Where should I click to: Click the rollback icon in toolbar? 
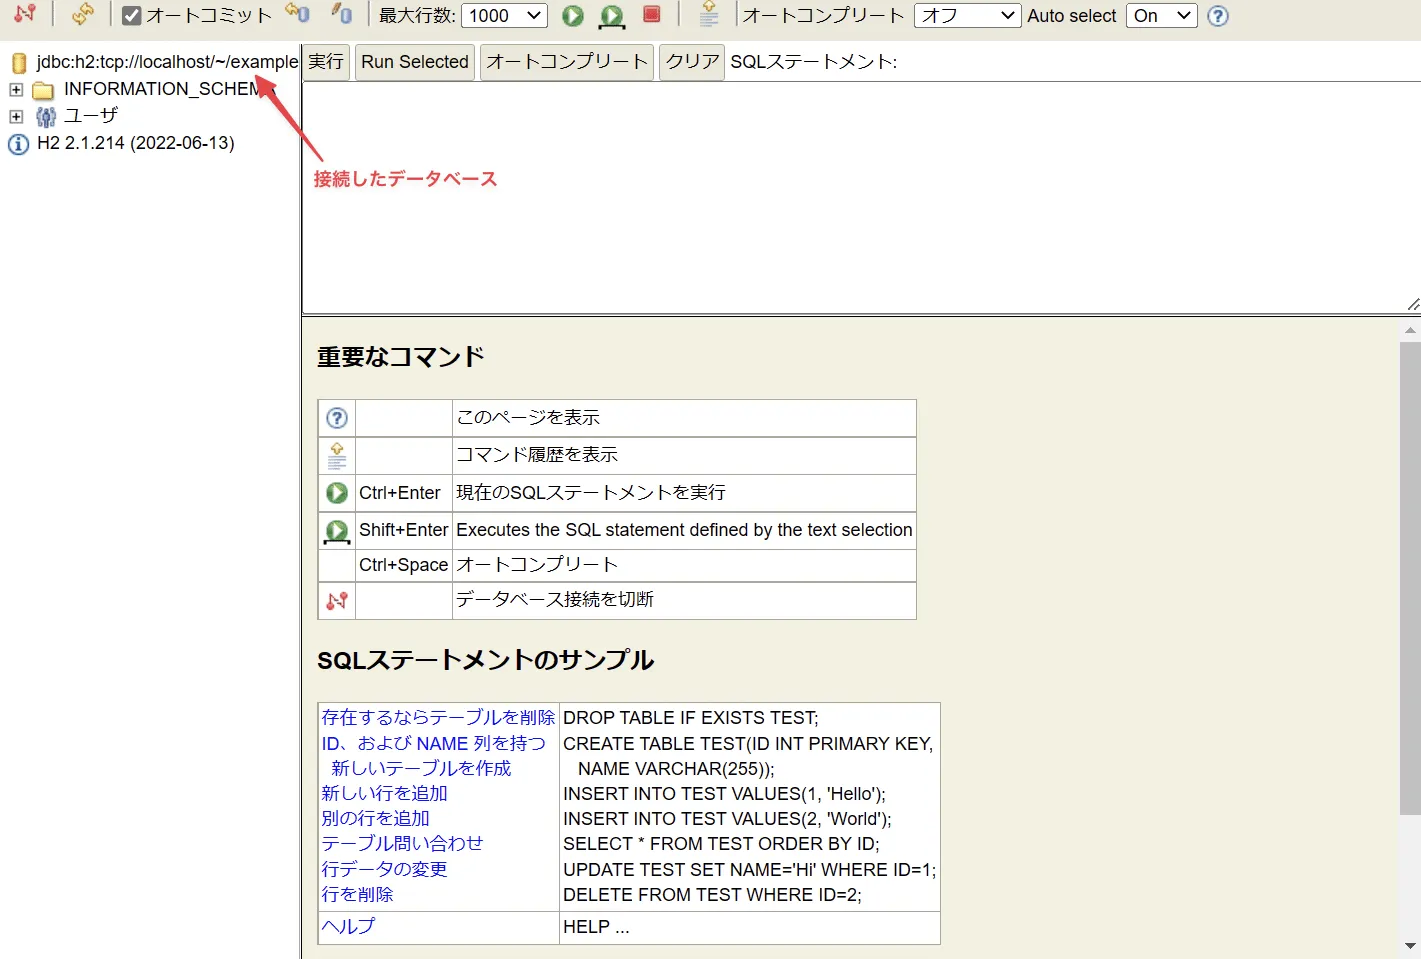(297, 14)
